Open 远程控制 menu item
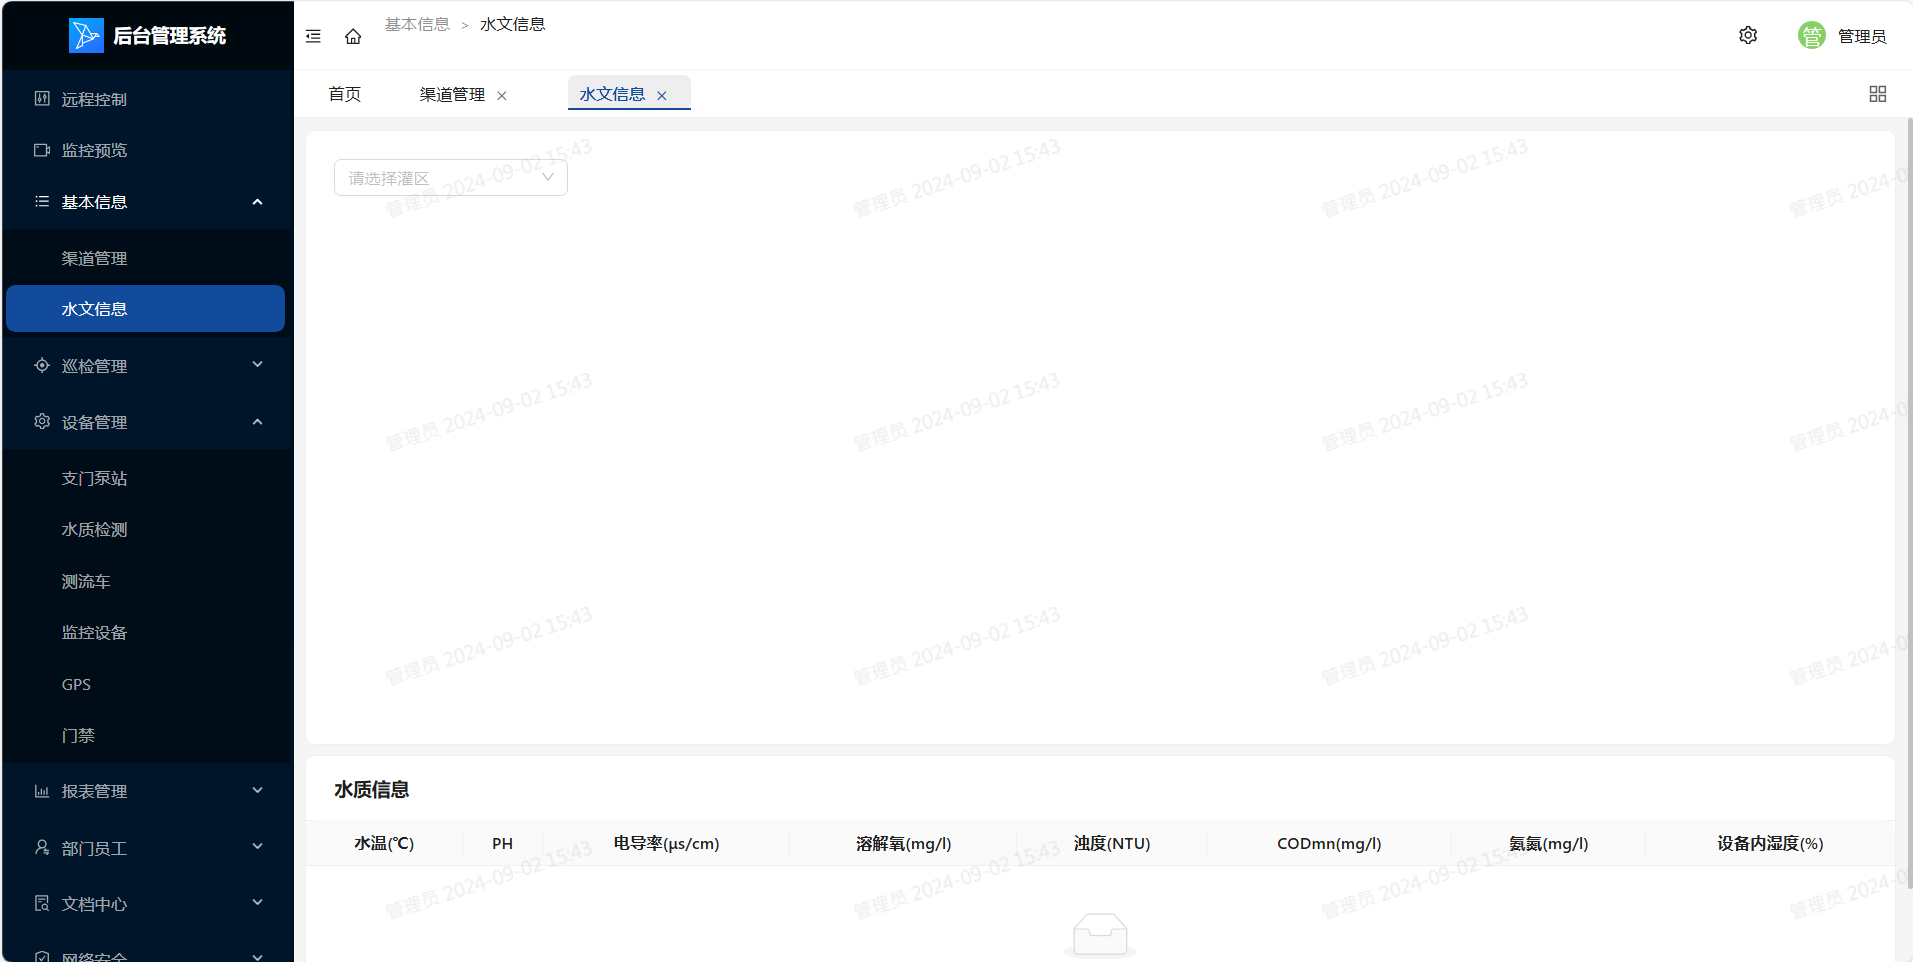This screenshot has height=962, width=1913. click(146, 99)
